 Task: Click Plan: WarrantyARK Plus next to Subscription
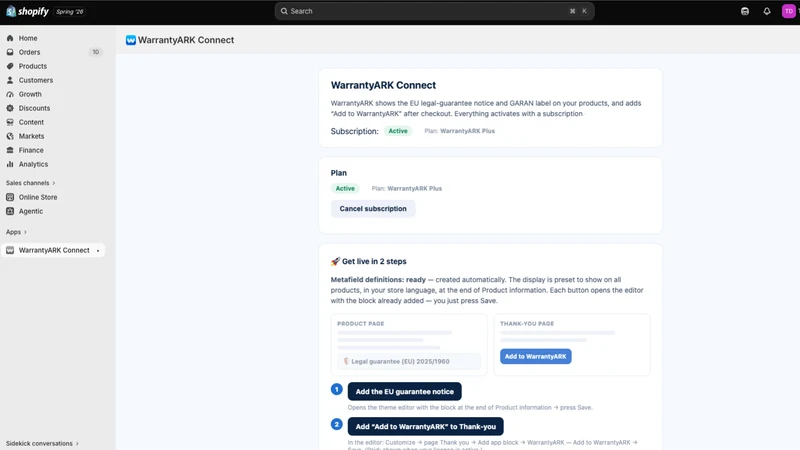pyautogui.click(x=459, y=131)
